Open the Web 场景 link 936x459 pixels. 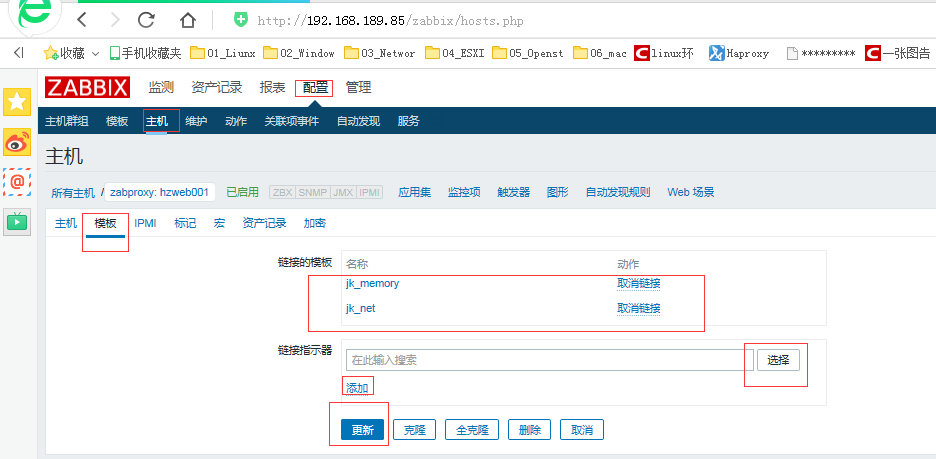click(691, 192)
